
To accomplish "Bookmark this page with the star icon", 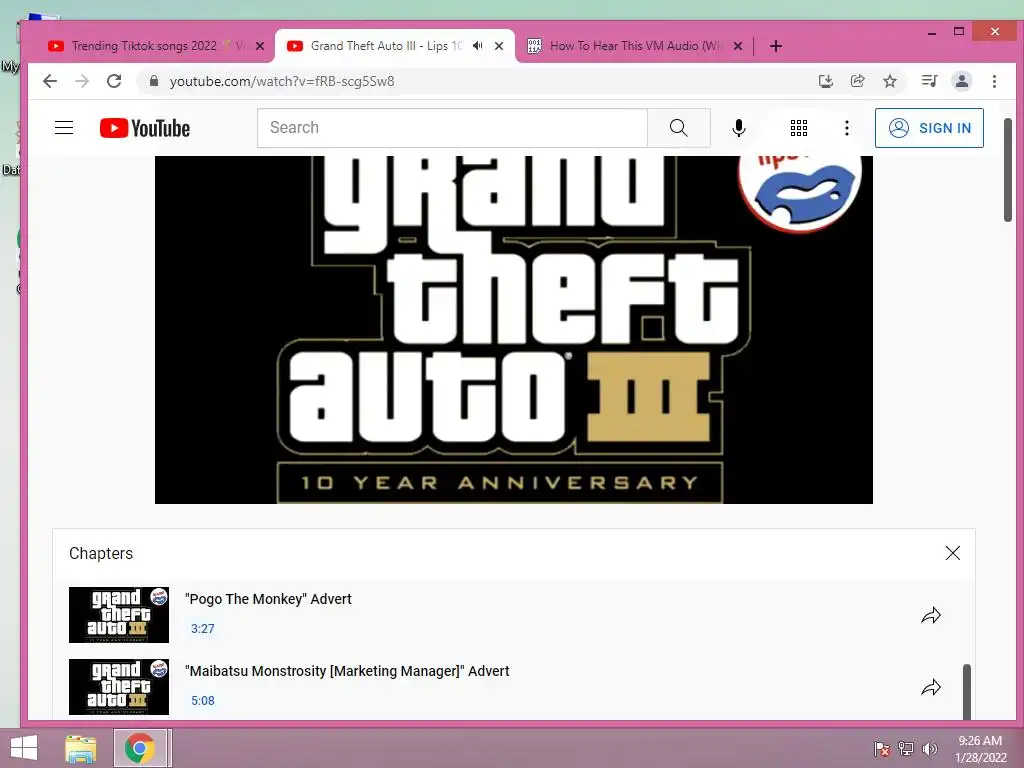I will click(889, 81).
